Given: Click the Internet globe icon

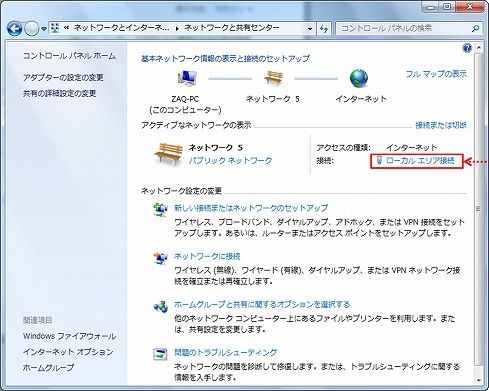Looking at the screenshot, I should pyautogui.click(x=359, y=78).
